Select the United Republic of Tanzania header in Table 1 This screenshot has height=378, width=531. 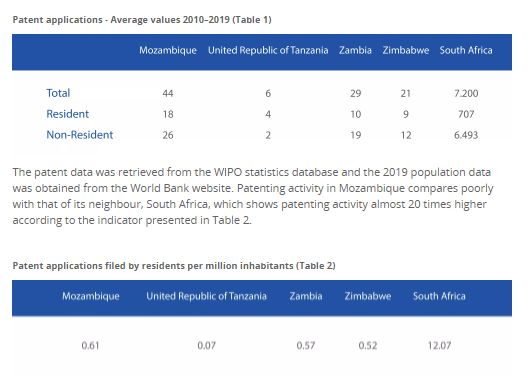(268, 50)
